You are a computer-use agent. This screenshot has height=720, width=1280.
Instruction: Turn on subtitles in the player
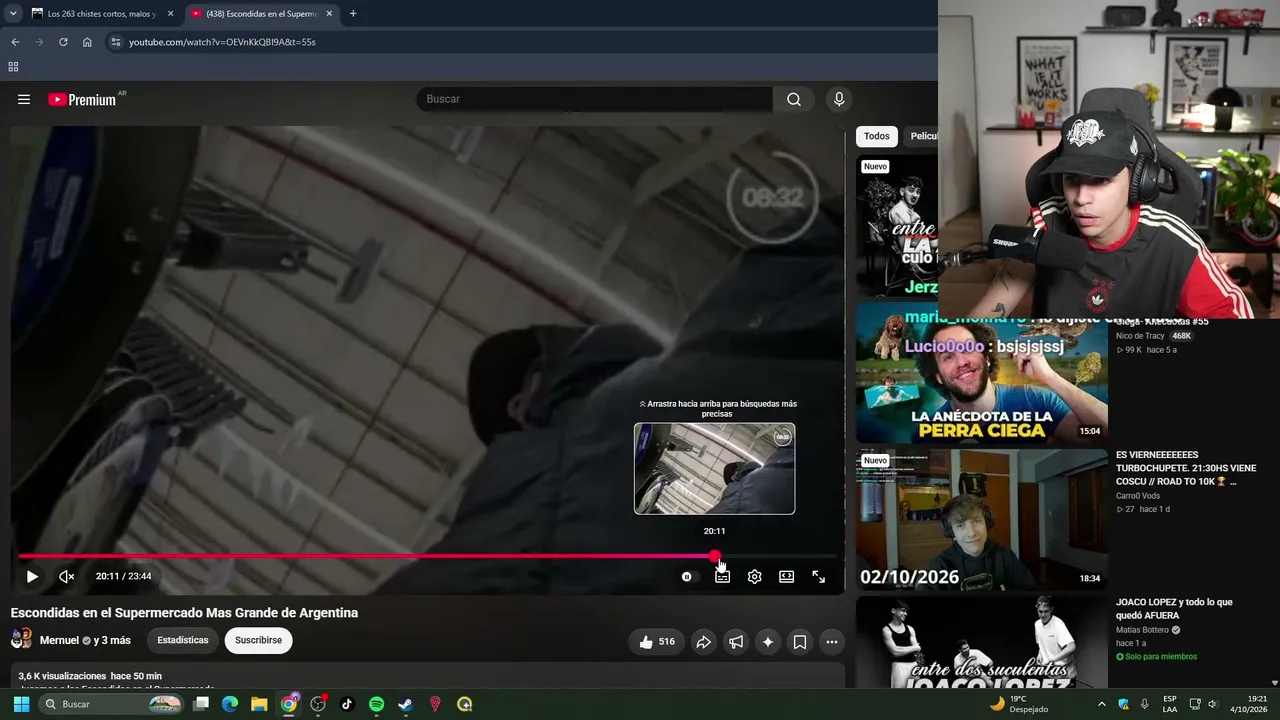point(722,576)
